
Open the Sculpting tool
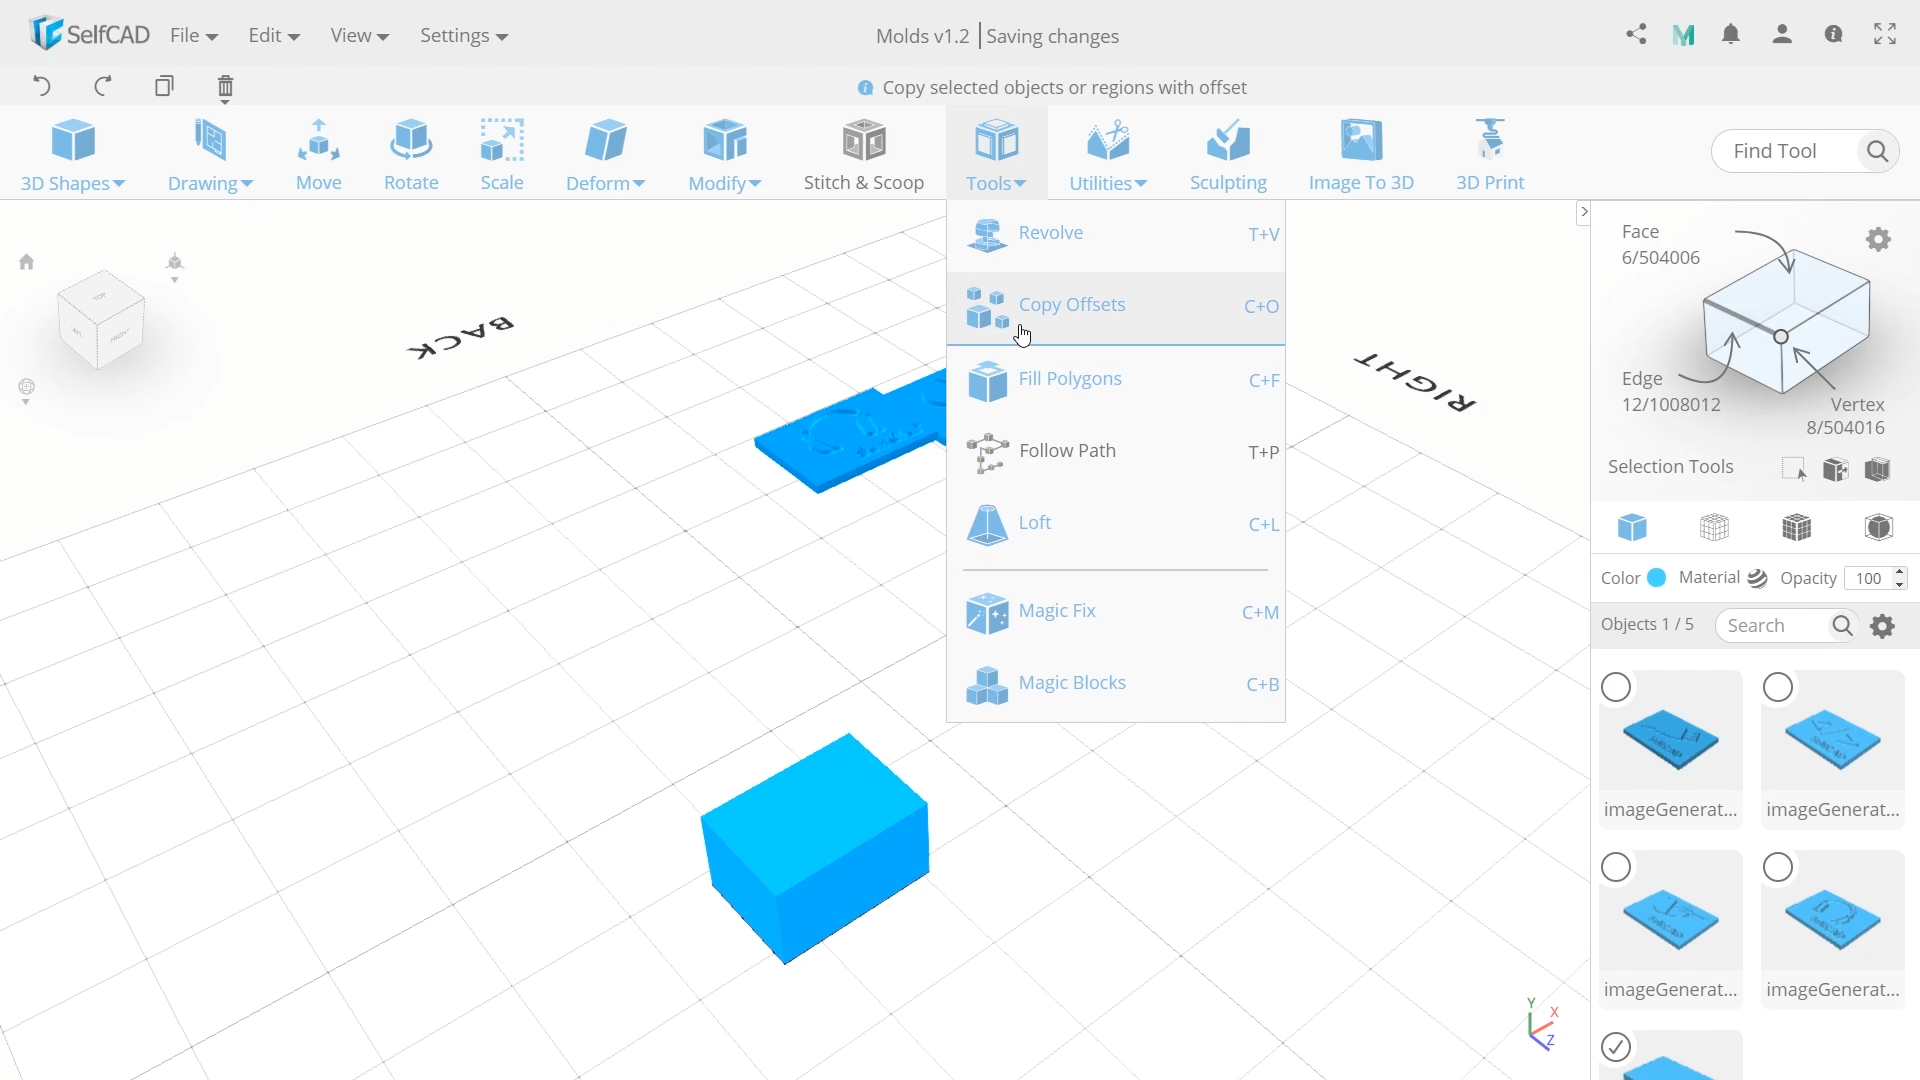click(x=1228, y=154)
